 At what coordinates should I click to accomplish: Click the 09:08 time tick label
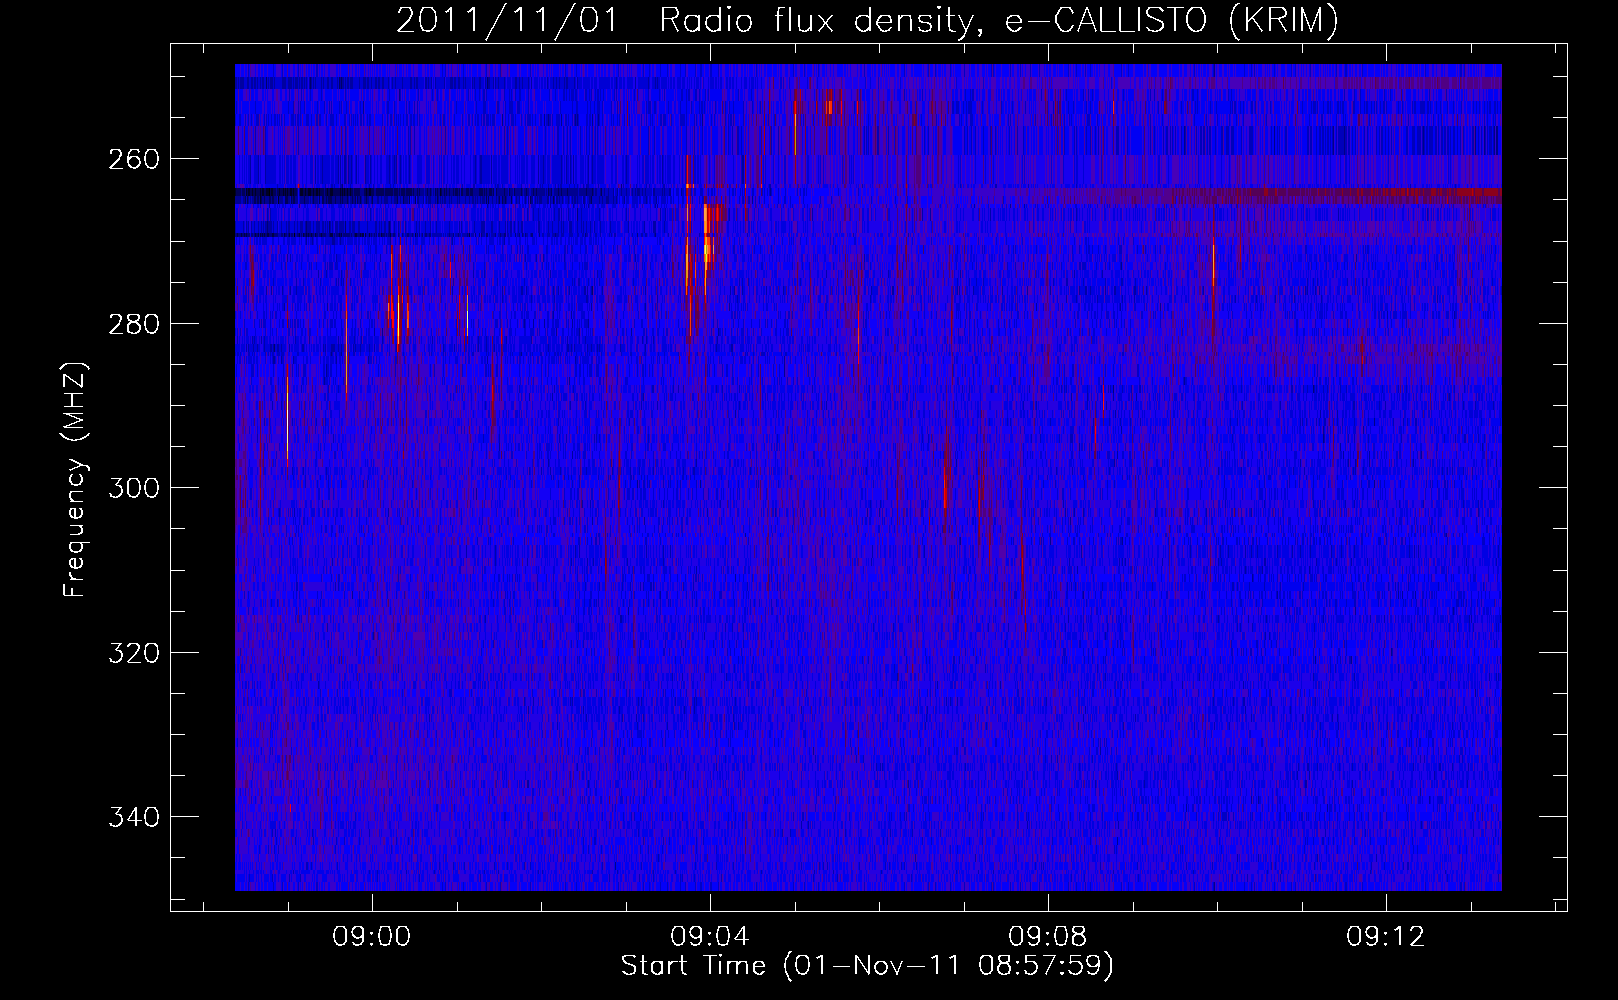pos(1048,937)
